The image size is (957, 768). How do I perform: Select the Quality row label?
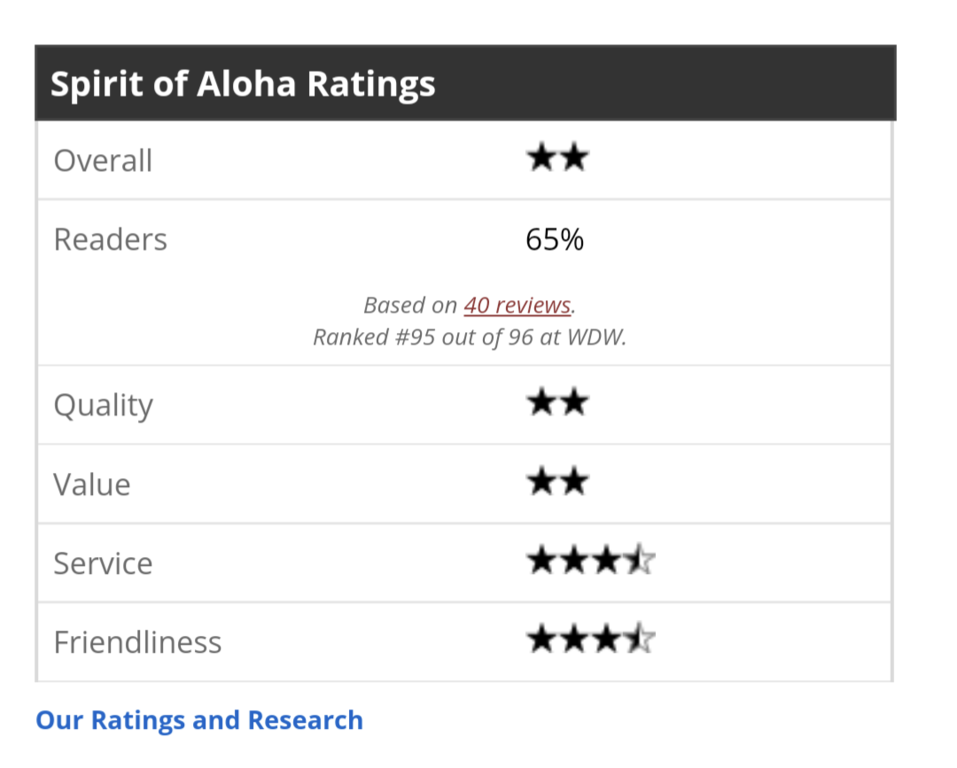click(103, 406)
